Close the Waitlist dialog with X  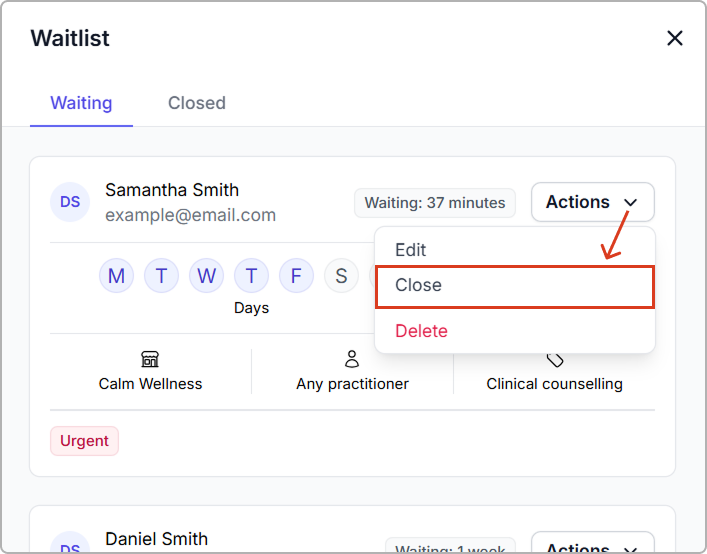click(675, 38)
